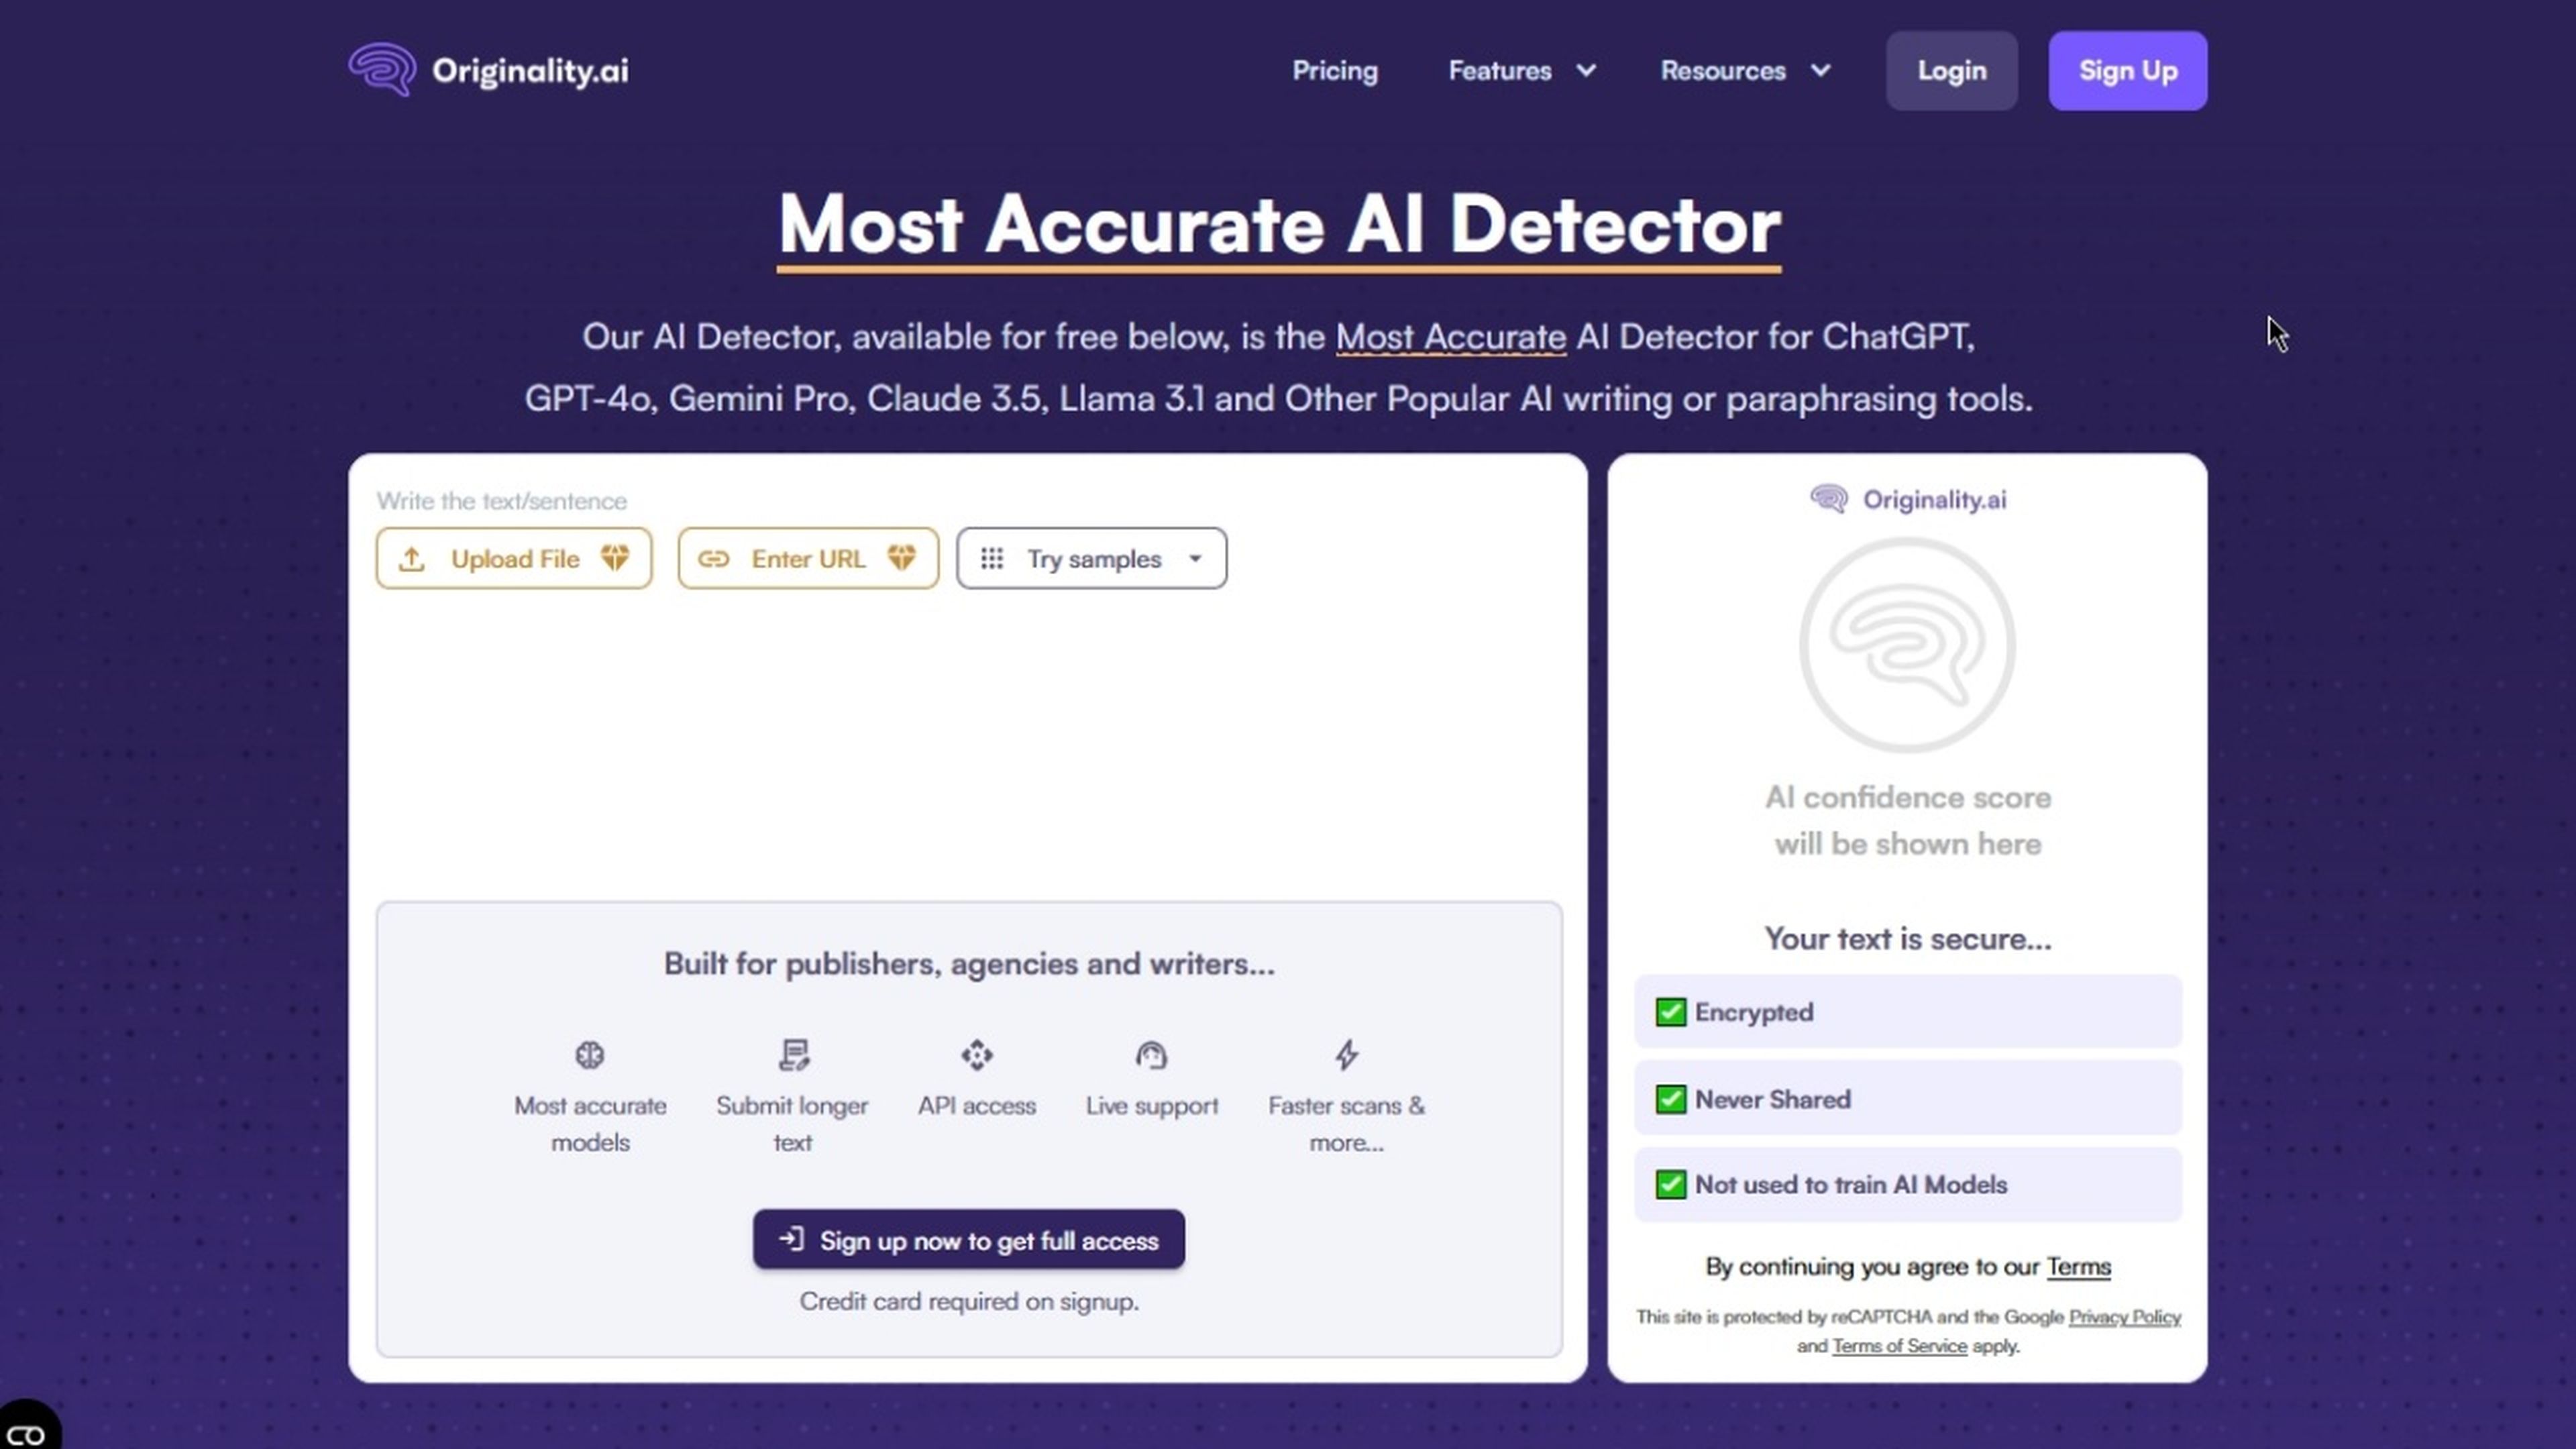Viewport: 2576px width, 1449px height.
Task: Open the Pricing page
Action: 1335,71
